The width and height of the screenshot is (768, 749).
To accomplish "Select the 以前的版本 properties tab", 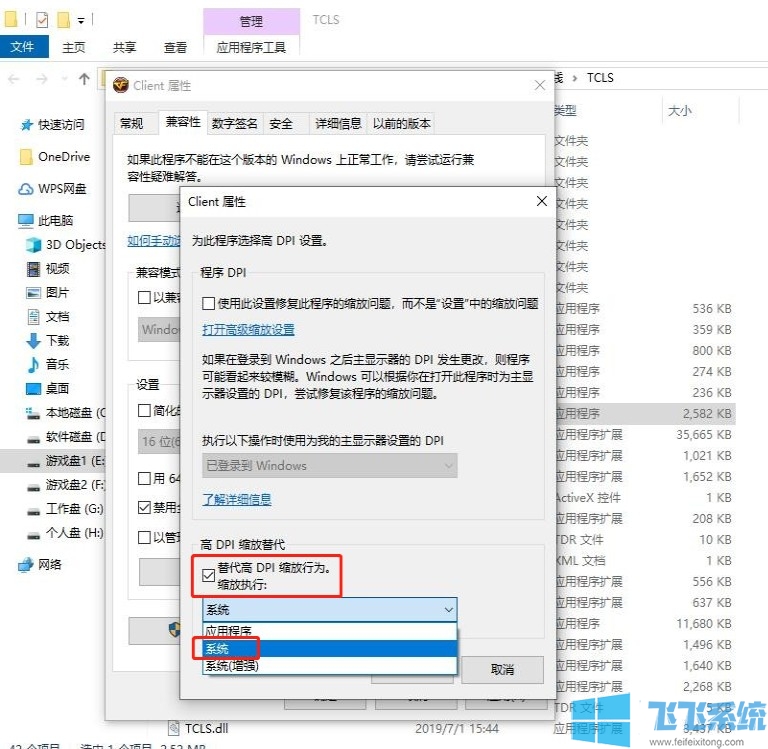I will (x=402, y=123).
